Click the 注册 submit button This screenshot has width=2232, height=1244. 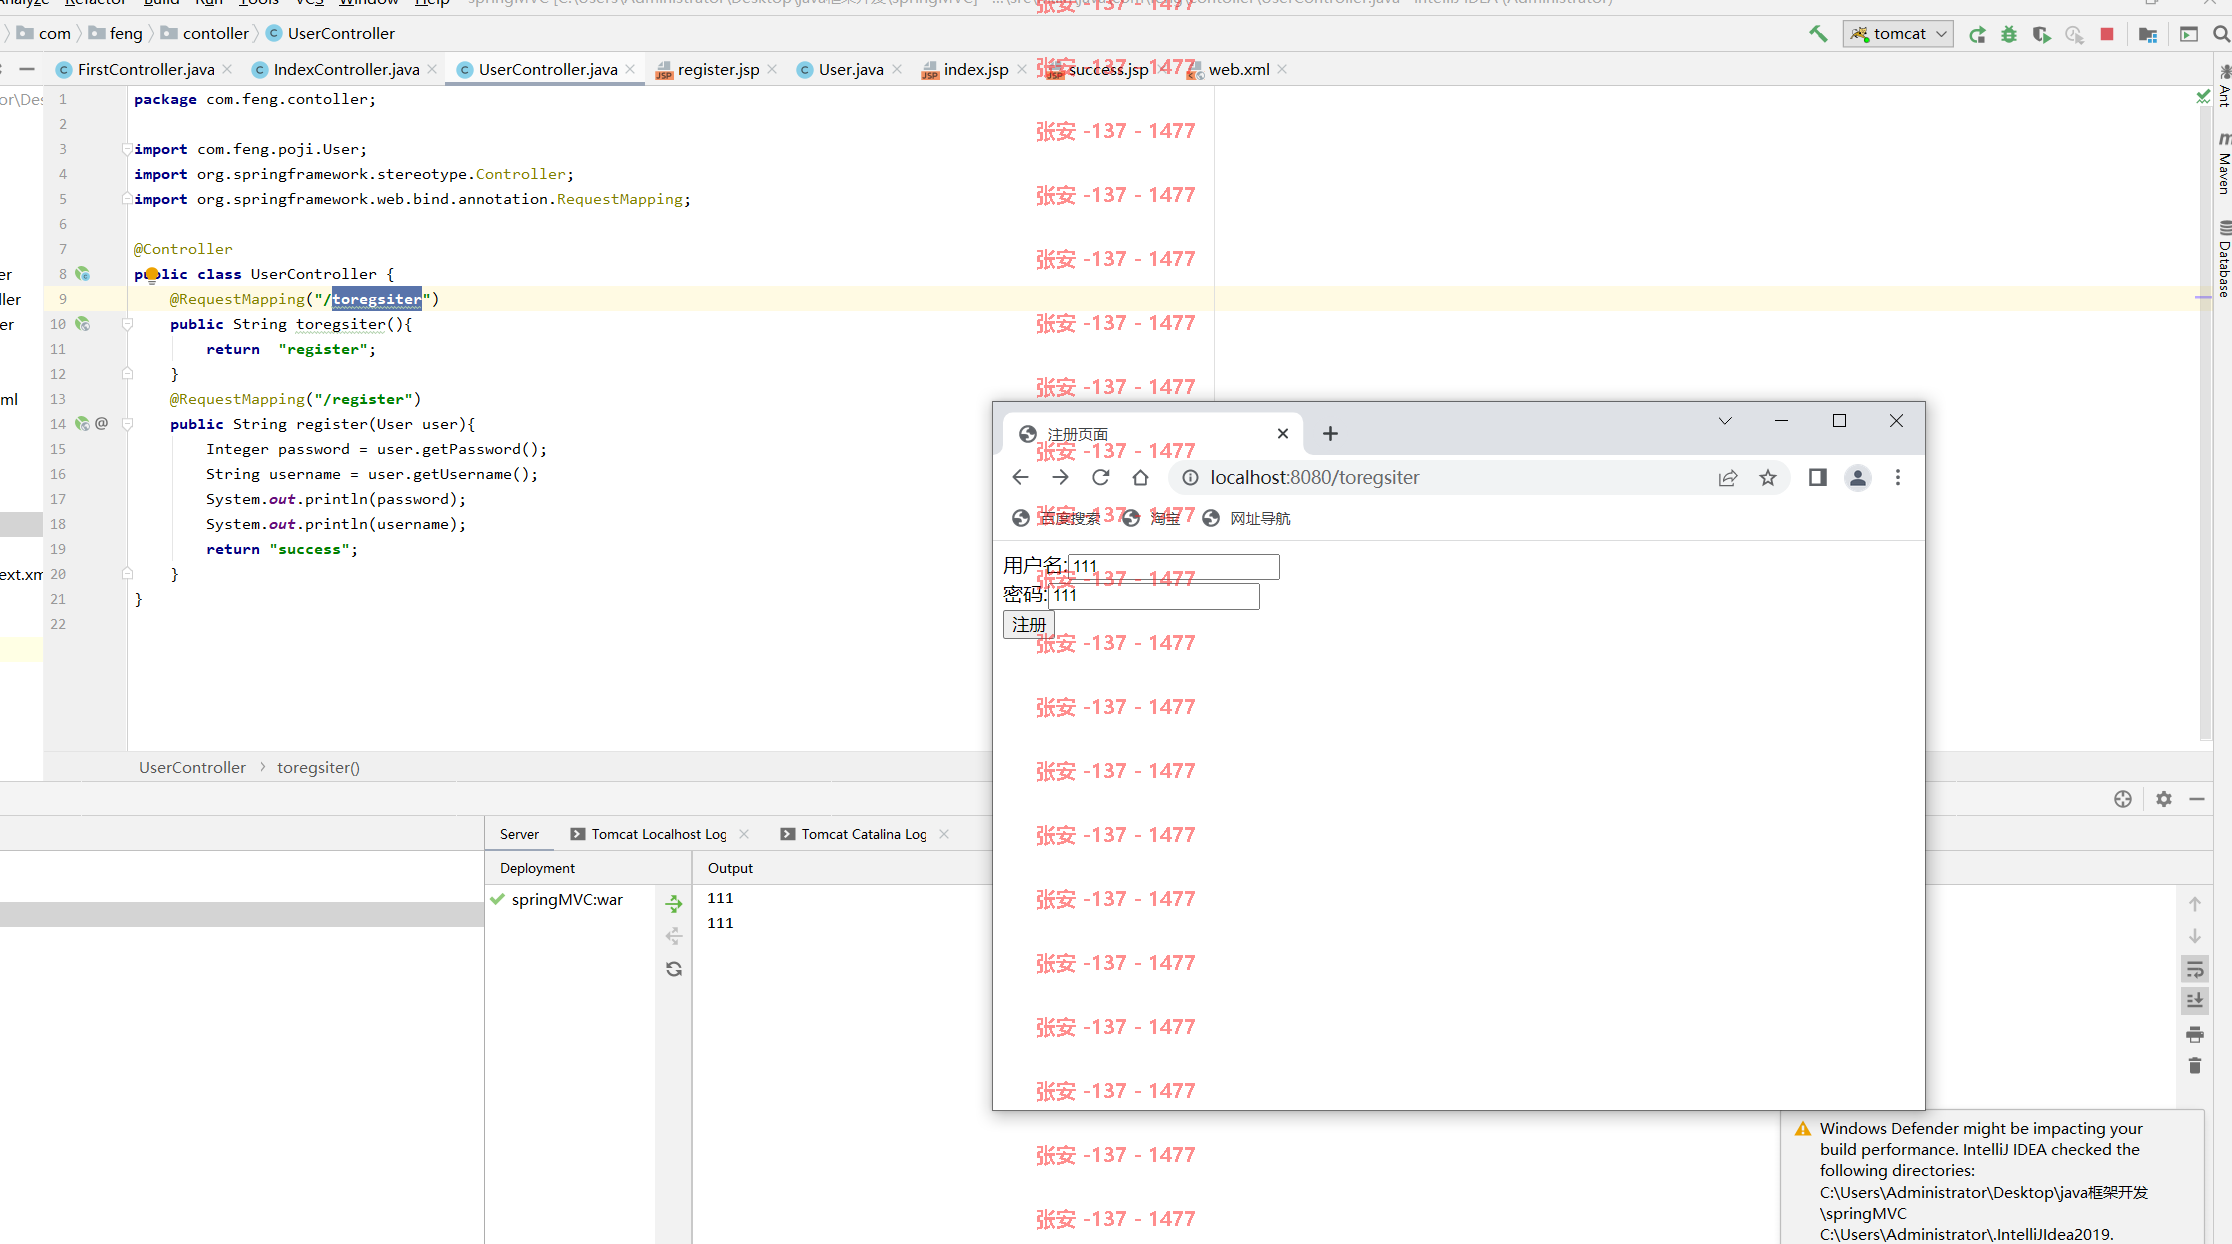coord(1029,624)
